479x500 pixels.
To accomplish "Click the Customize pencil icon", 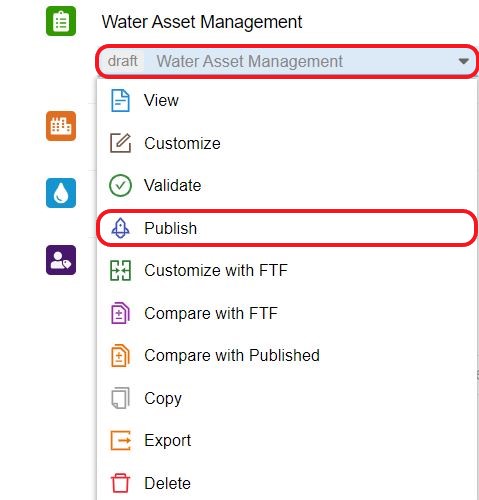I will click(120, 143).
